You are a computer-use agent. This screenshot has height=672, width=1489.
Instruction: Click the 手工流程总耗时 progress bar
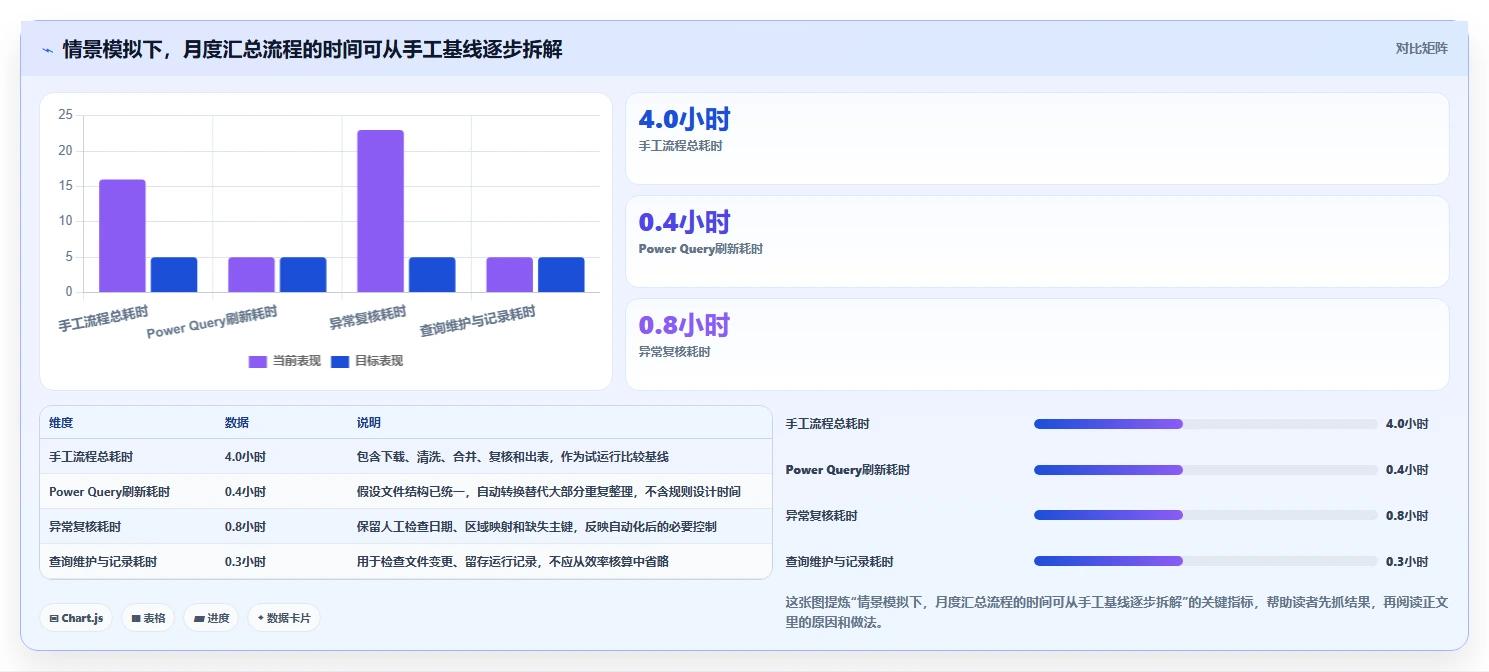(x=1206, y=424)
